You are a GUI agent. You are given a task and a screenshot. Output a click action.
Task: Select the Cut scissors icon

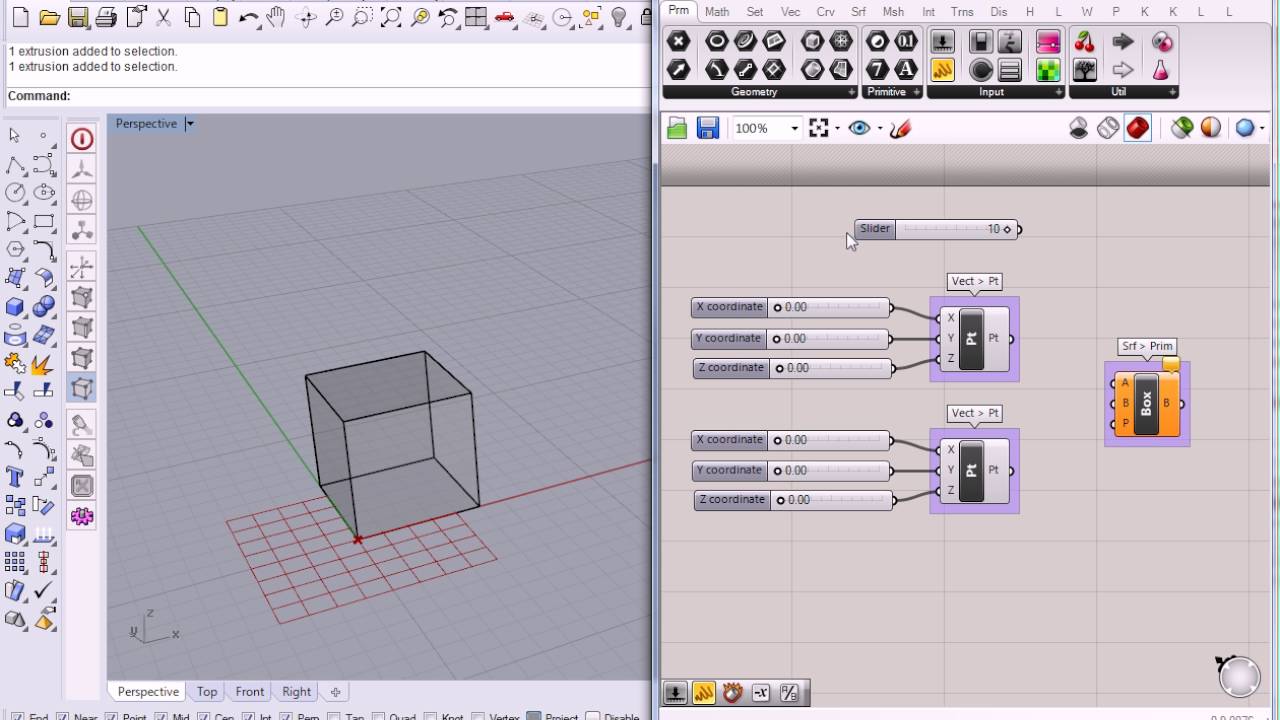[164, 17]
